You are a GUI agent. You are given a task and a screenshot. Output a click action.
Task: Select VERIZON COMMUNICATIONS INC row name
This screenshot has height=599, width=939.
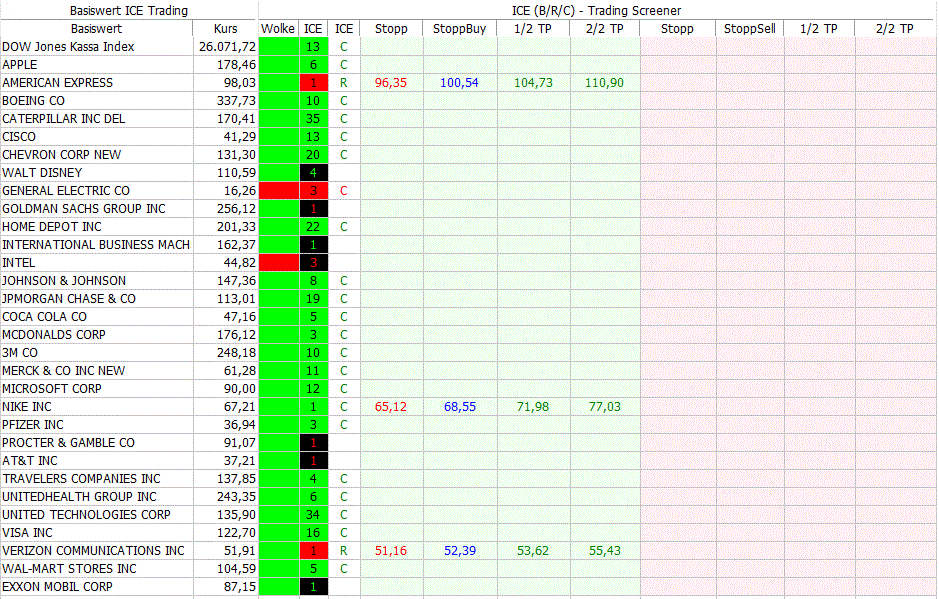pos(93,550)
